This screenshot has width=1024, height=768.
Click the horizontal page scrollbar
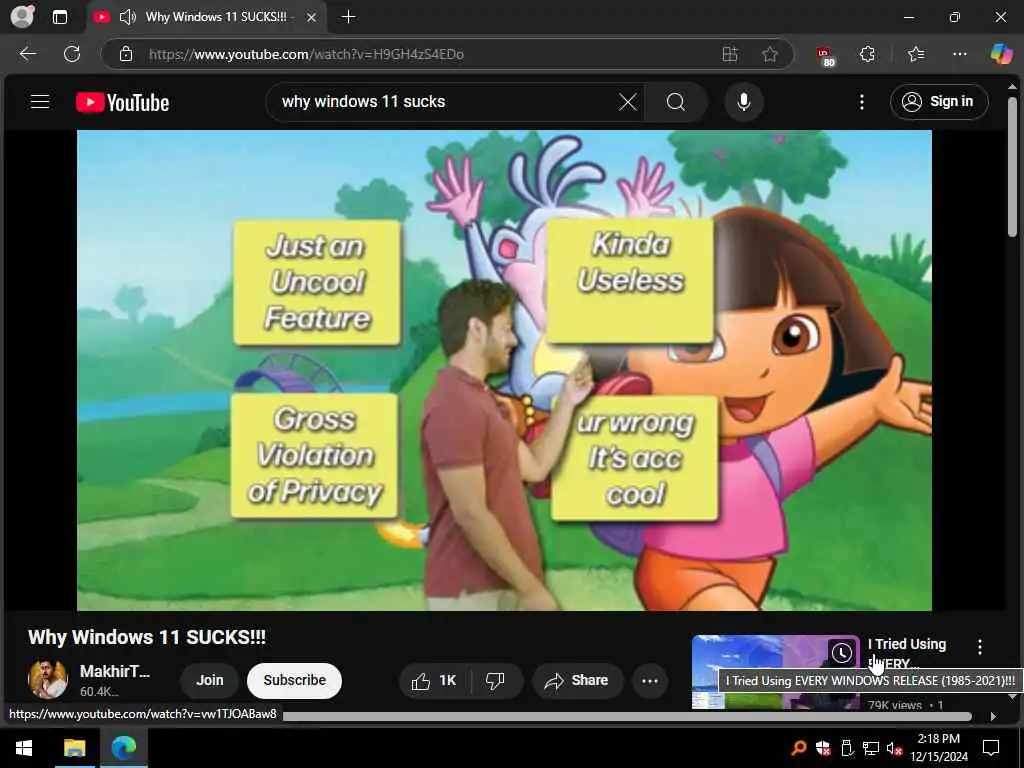point(627,716)
